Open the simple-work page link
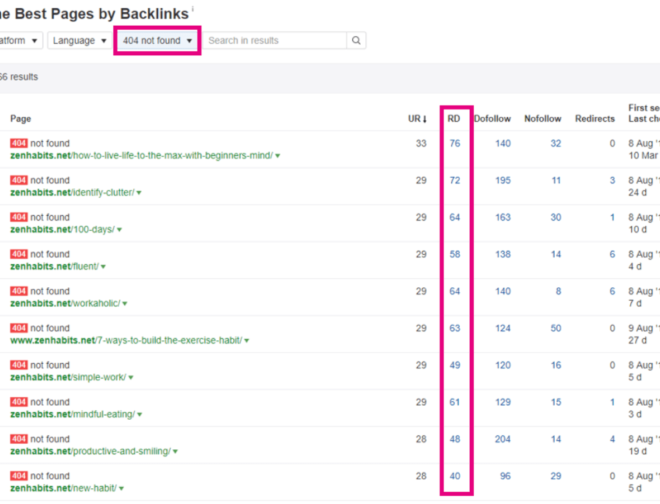 (68, 377)
